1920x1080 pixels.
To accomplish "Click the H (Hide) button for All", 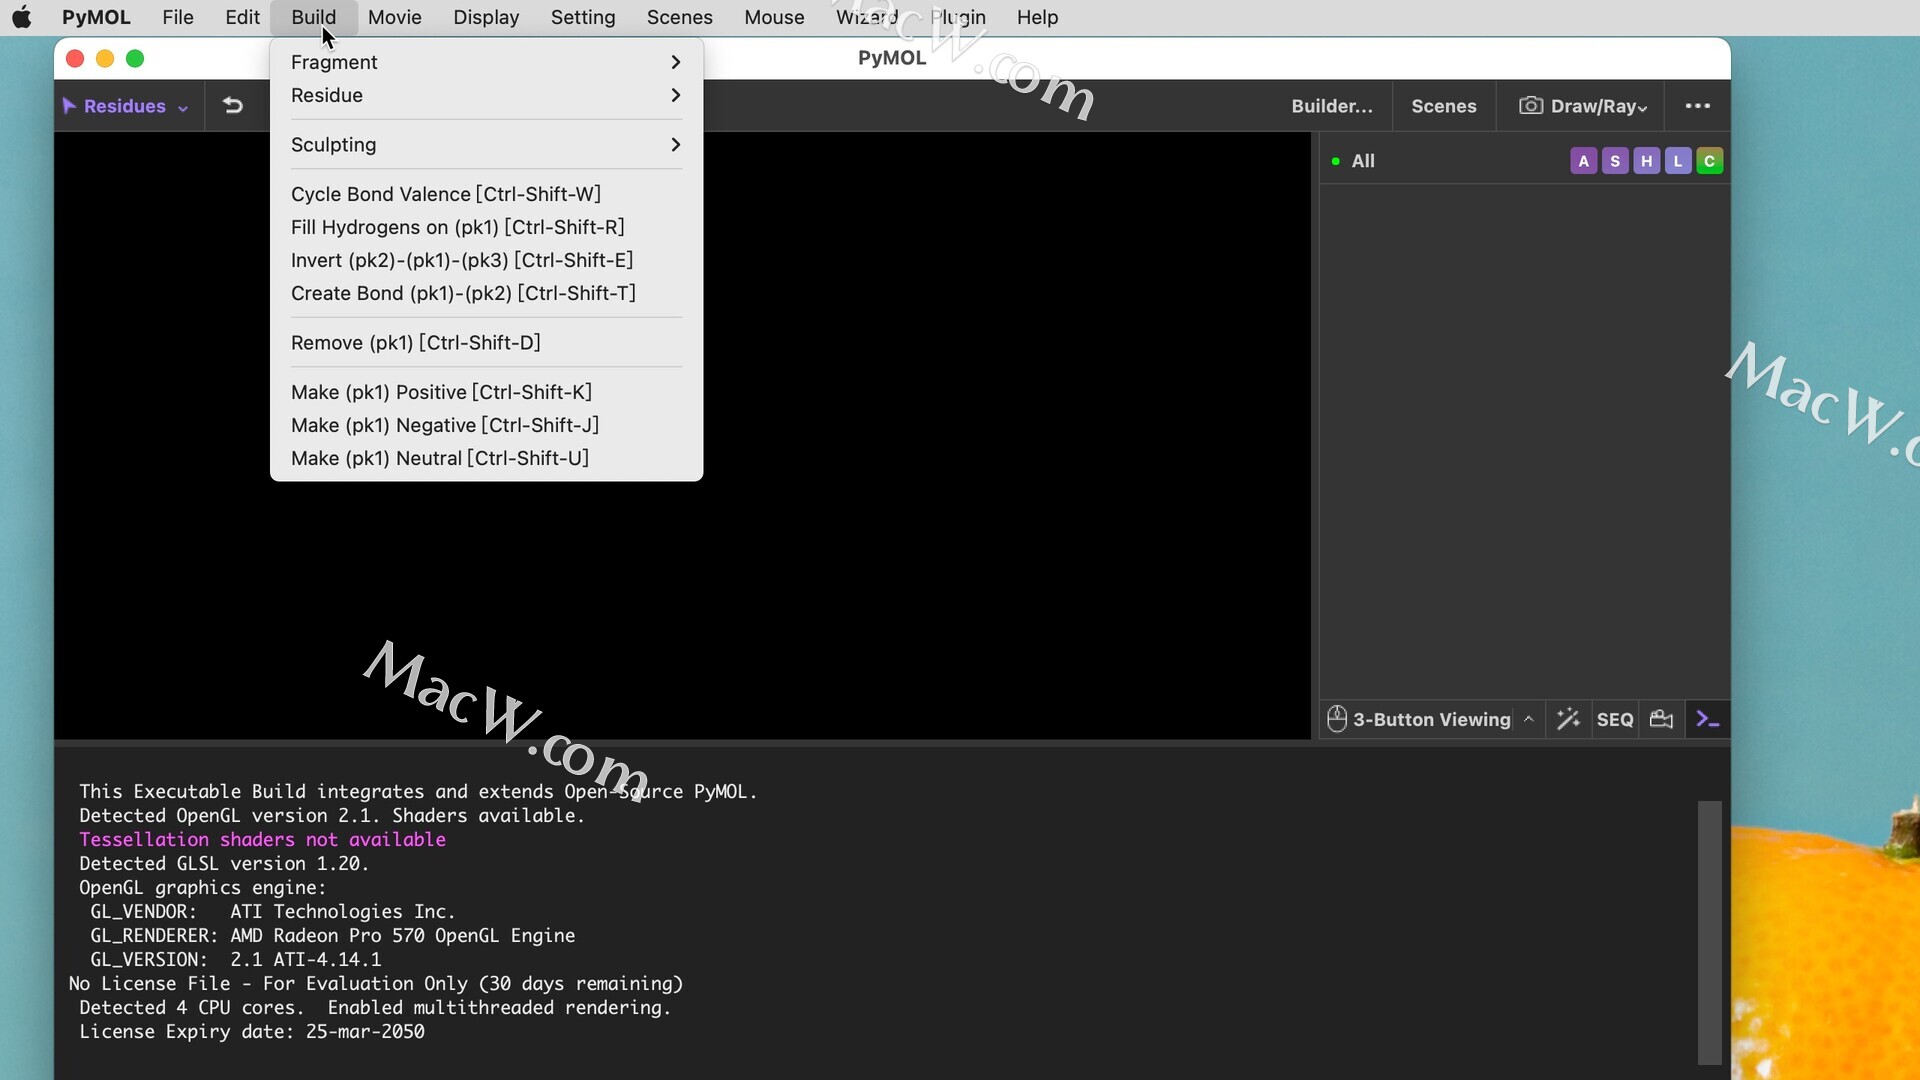I will click(x=1647, y=161).
